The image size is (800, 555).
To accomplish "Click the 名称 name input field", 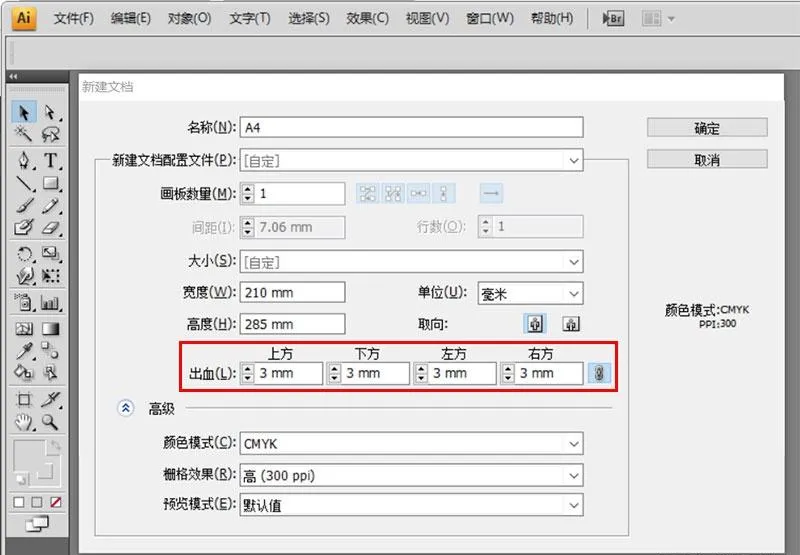I will coord(411,128).
